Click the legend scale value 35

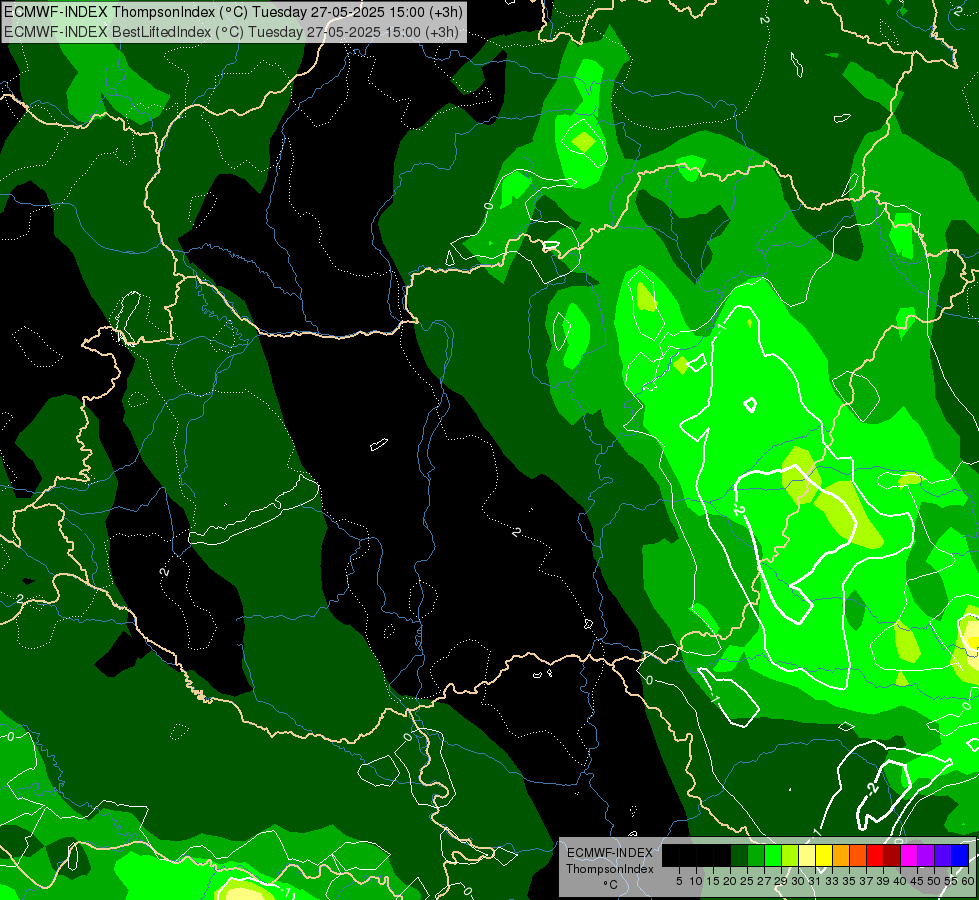click(x=849, y=881)
